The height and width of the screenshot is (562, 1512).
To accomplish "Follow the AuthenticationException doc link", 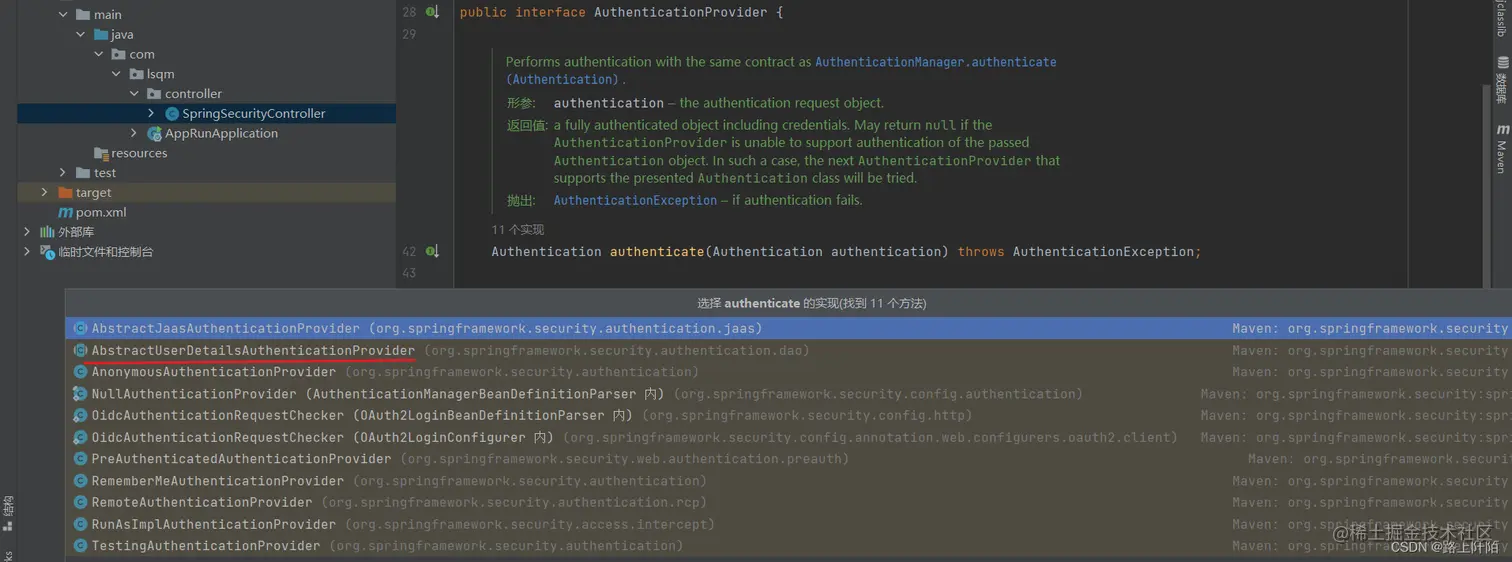I will pos(635,200).
